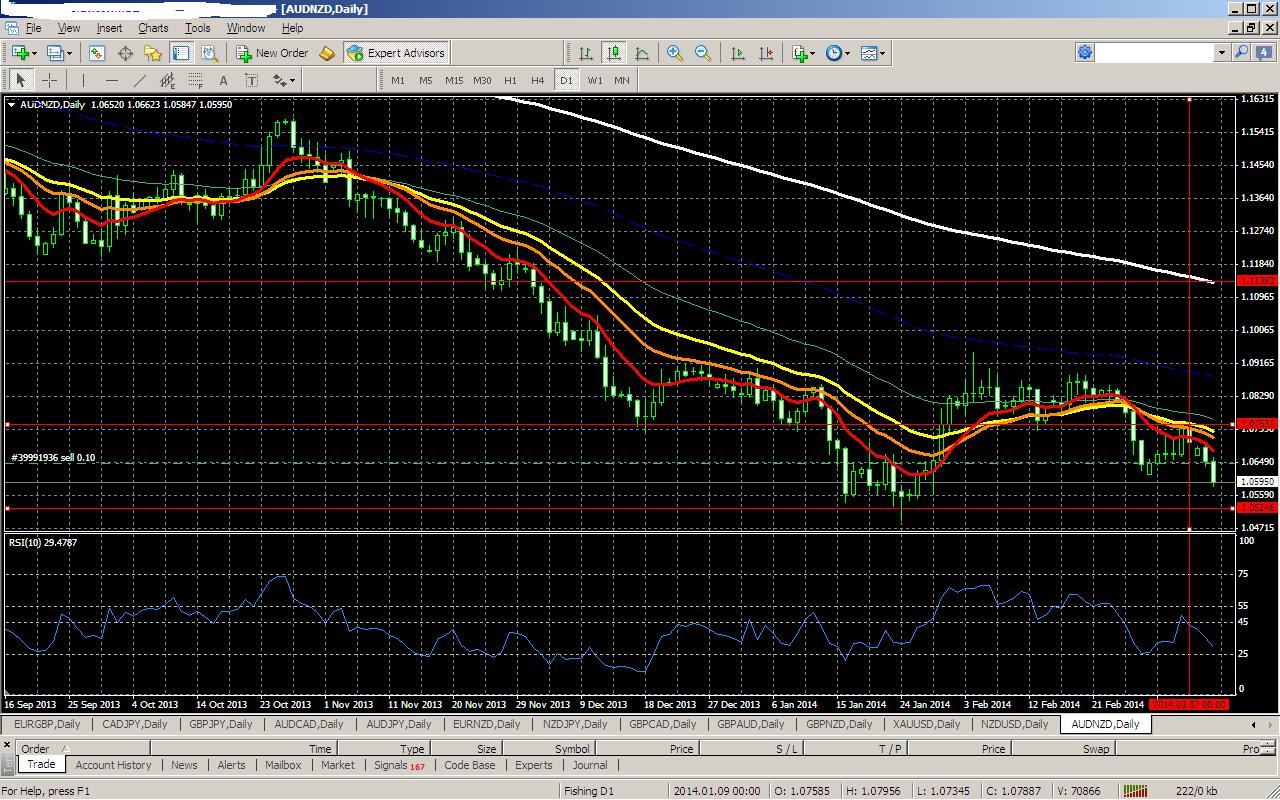Viewport: 1280px width, 800px height.
Task: Open the Strategy Tester icon
Action: [x=209, y=53]
